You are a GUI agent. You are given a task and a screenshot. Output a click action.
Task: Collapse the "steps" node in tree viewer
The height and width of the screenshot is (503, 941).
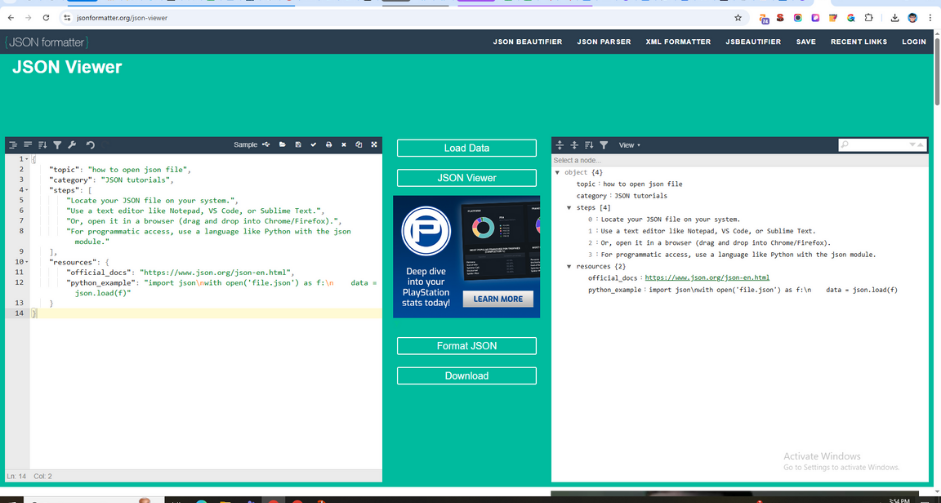pyautogui.click(x=569, y=208)
